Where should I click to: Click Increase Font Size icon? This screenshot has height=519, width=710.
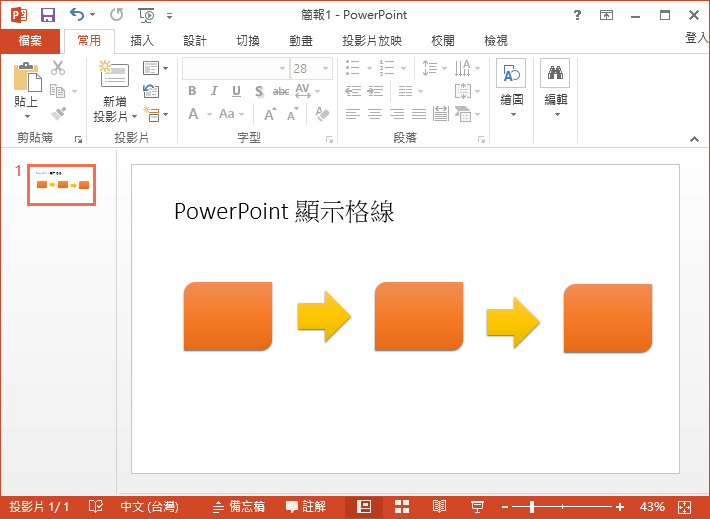point(271,114)
